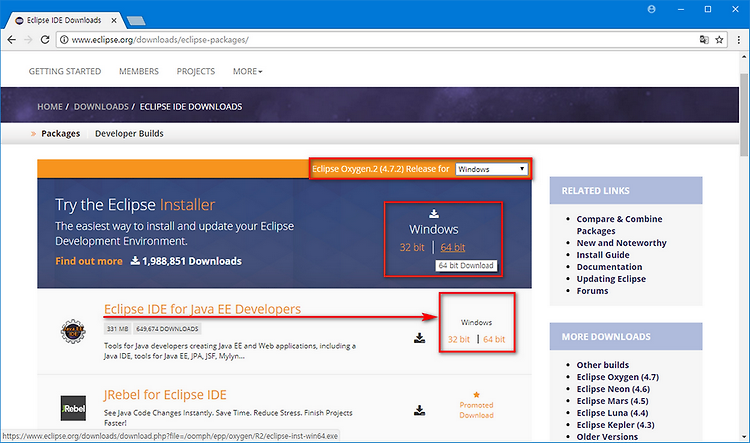Screen dimensions: 750x443
Task: Download Java EE Developers 32 bit package
Action: click(x=459, y=339)
